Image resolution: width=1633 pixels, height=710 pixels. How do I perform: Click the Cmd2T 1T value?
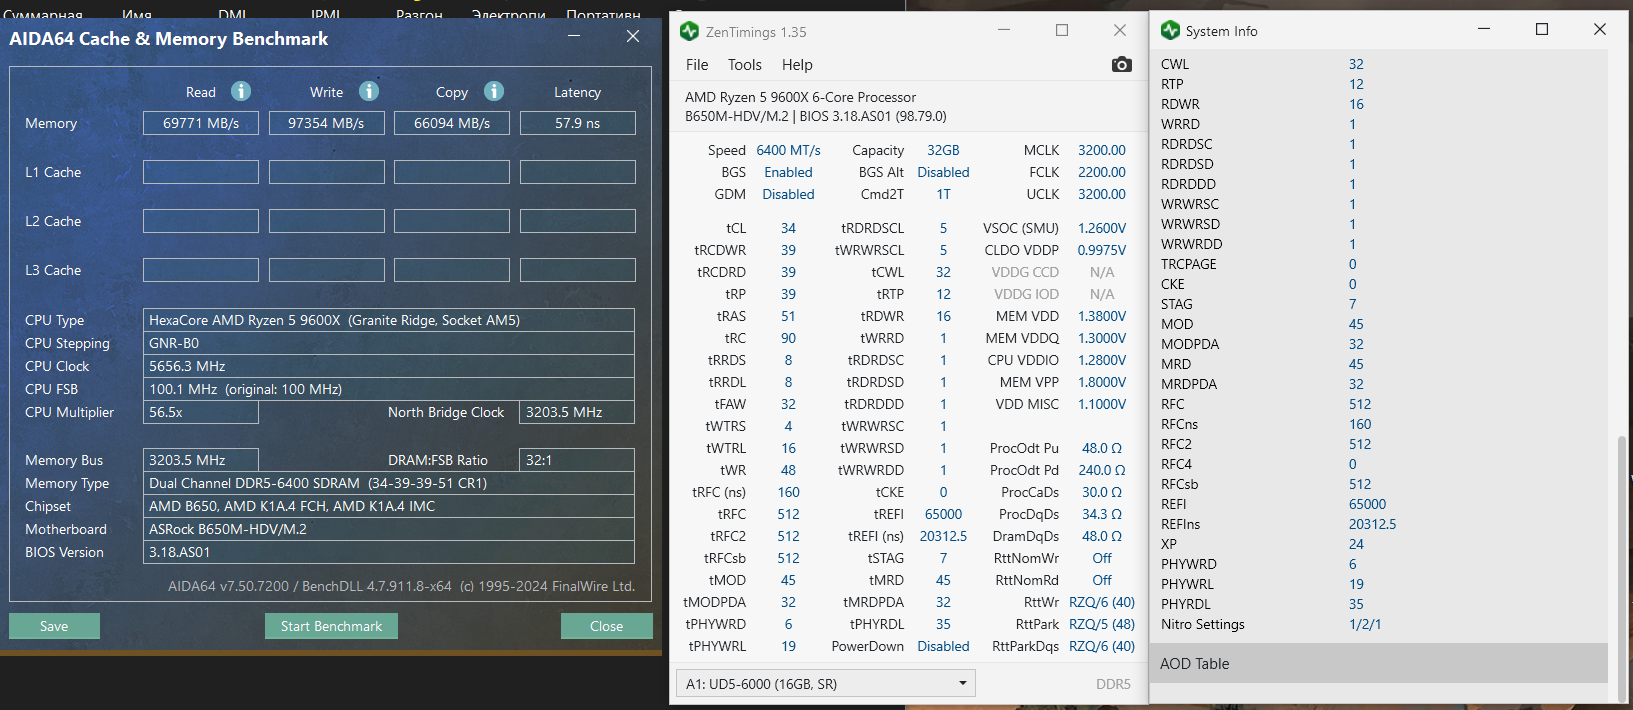point(943,194)
